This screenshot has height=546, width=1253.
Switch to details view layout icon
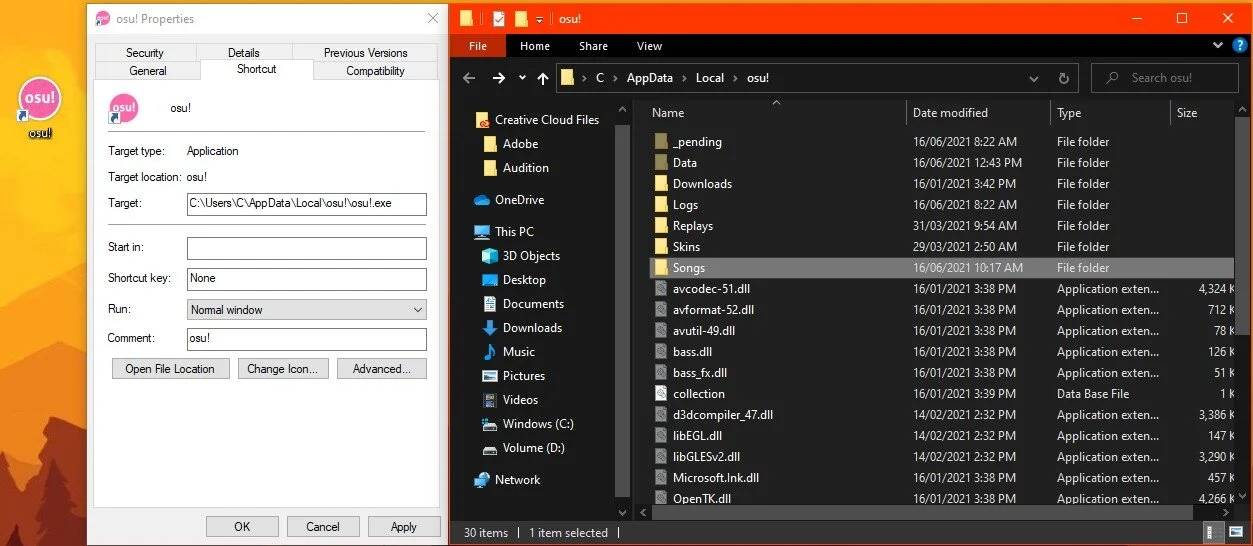point(1213,533)
